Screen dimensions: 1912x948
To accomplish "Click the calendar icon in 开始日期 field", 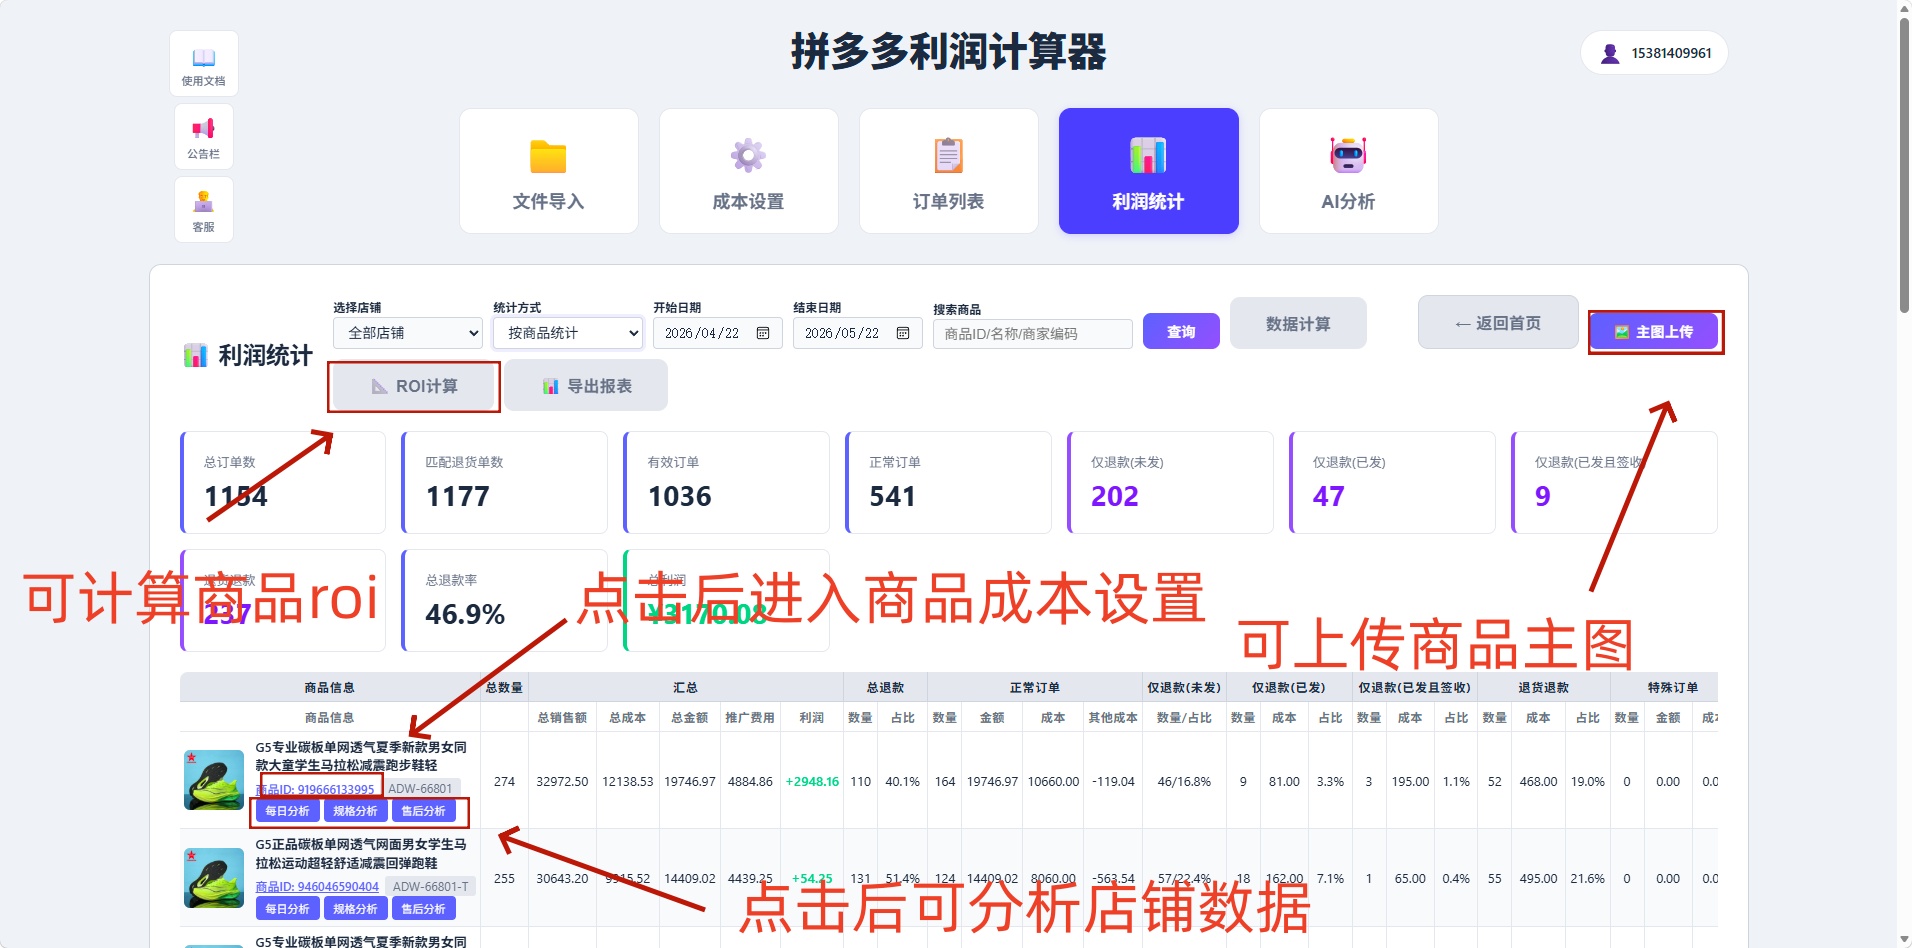I will pos(763,333).
